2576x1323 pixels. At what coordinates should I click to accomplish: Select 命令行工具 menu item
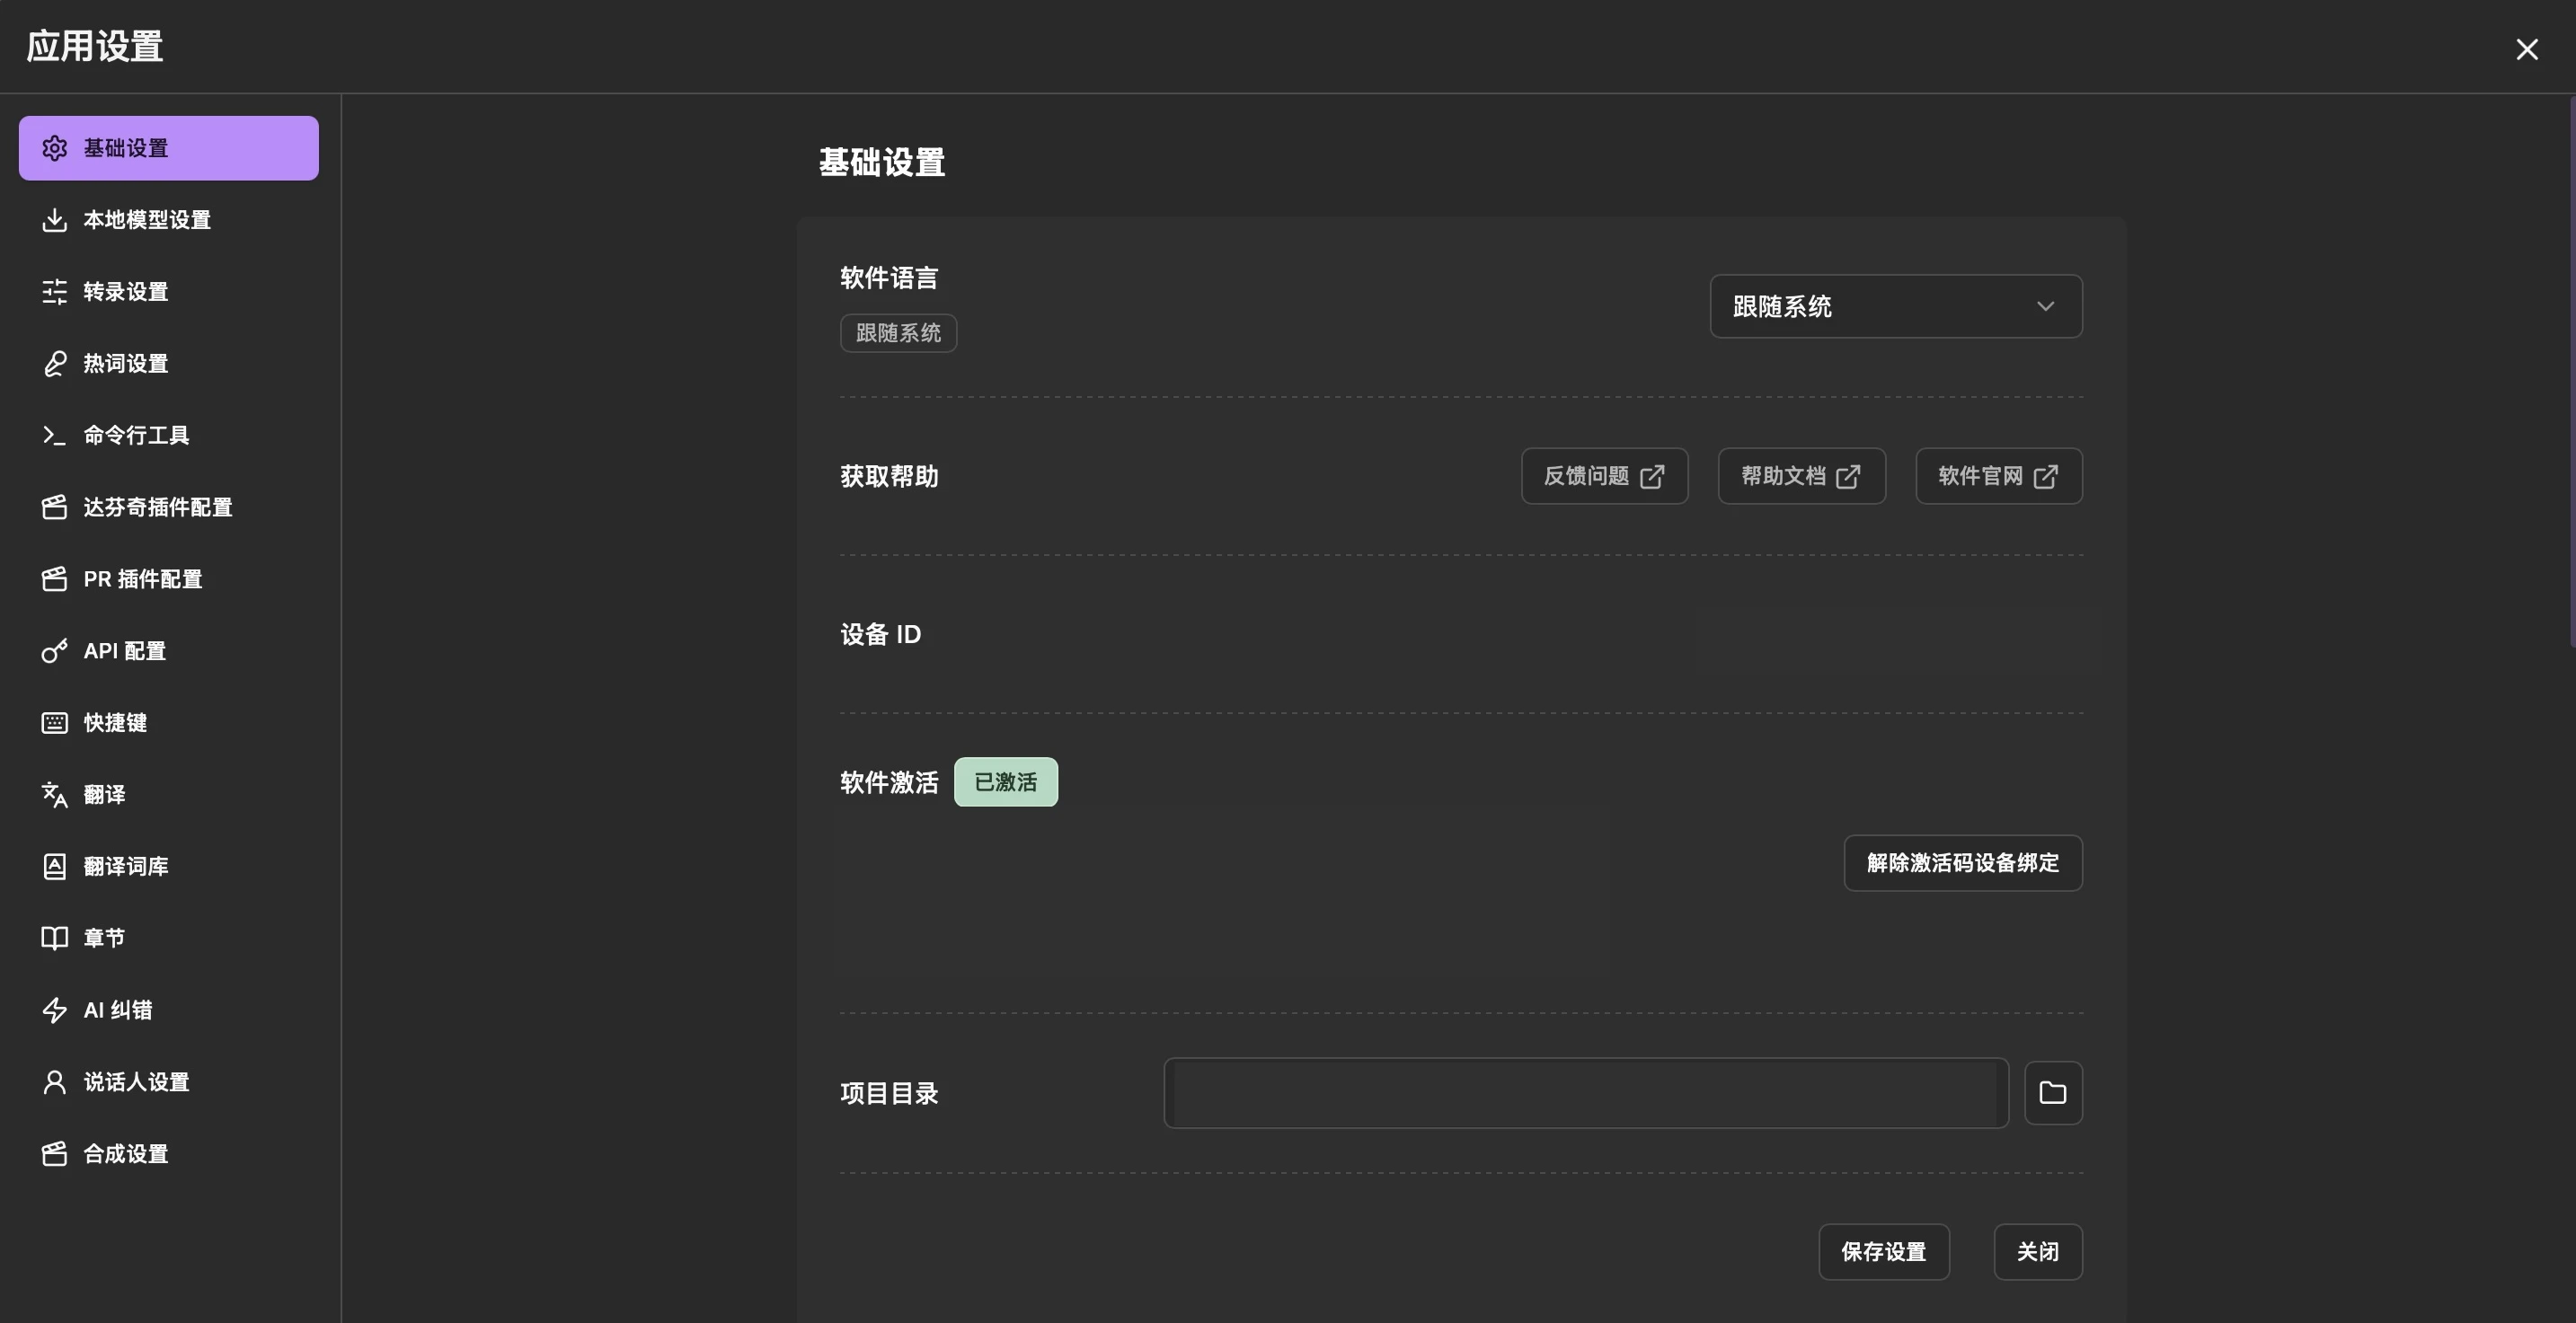tap(169, 435)
